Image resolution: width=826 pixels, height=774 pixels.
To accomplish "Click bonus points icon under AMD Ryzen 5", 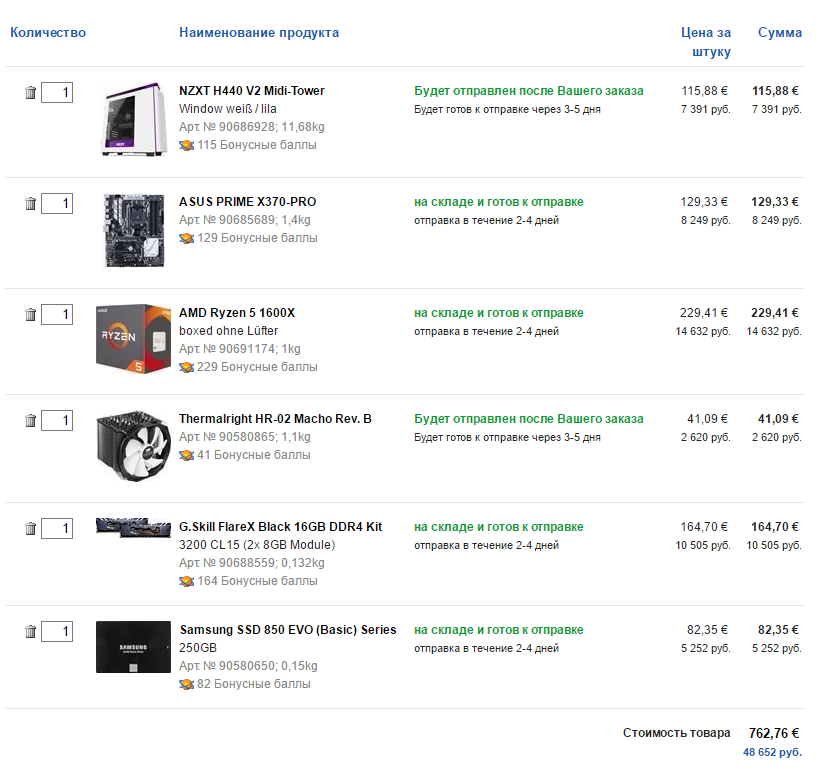I will click(186, 367).
